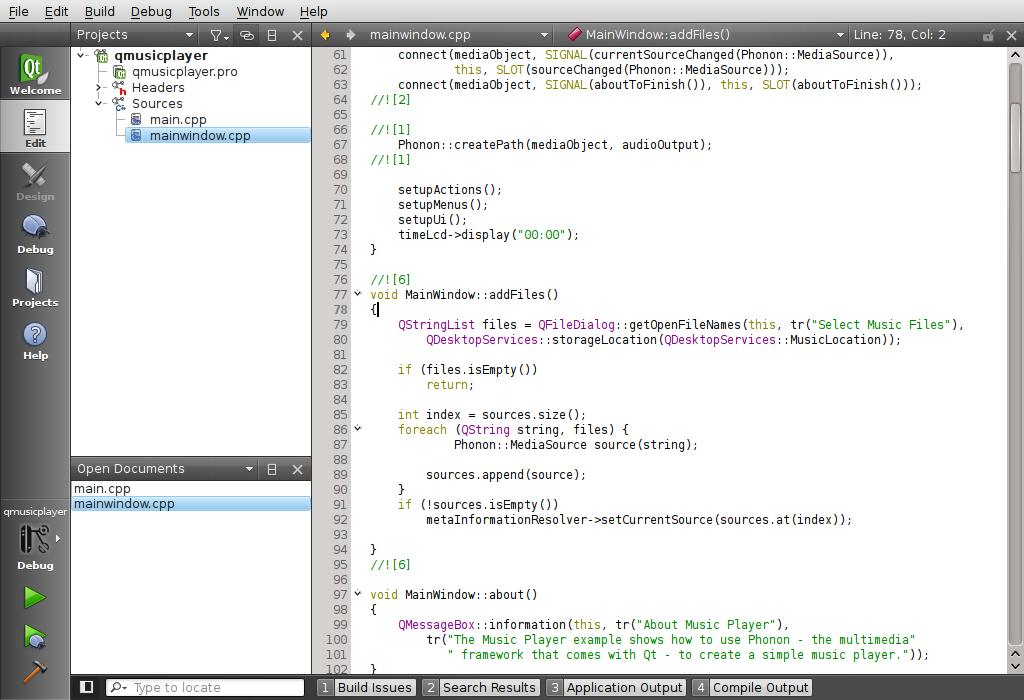Open the Build menu
Viewport: 1024px width, 700px height.
point(99,12)
